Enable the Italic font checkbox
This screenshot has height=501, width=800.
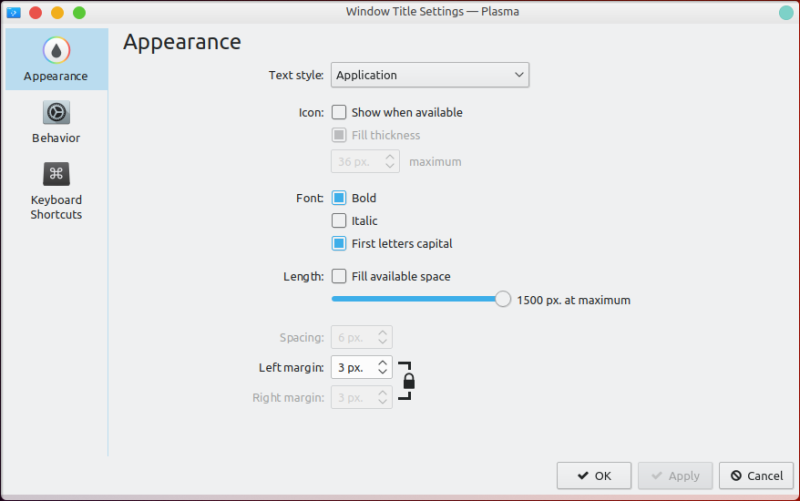(339, 221)
